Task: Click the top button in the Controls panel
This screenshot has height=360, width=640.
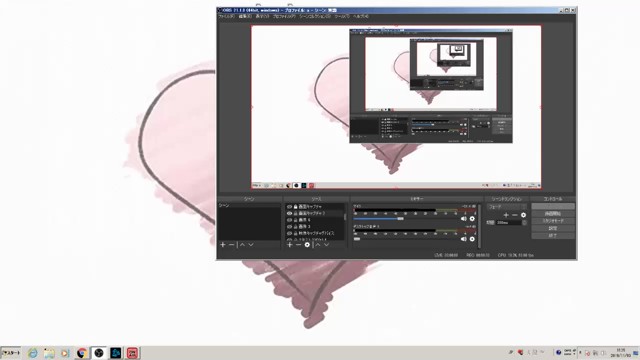Action: [553, 207]
